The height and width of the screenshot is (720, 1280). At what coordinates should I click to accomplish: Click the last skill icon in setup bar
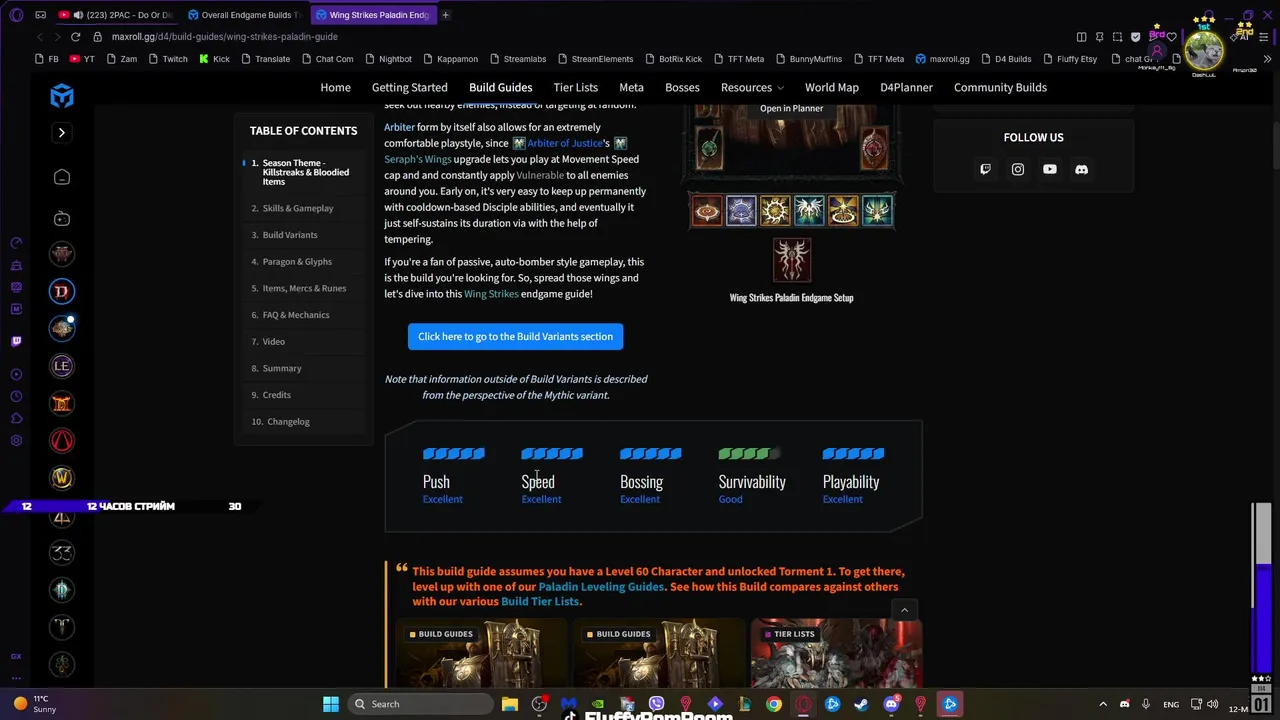[x=877, y=210]
